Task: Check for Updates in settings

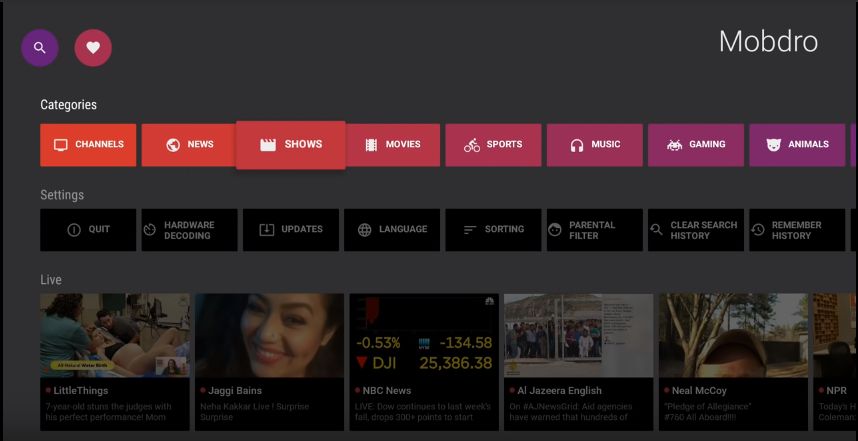Action: 290,230
